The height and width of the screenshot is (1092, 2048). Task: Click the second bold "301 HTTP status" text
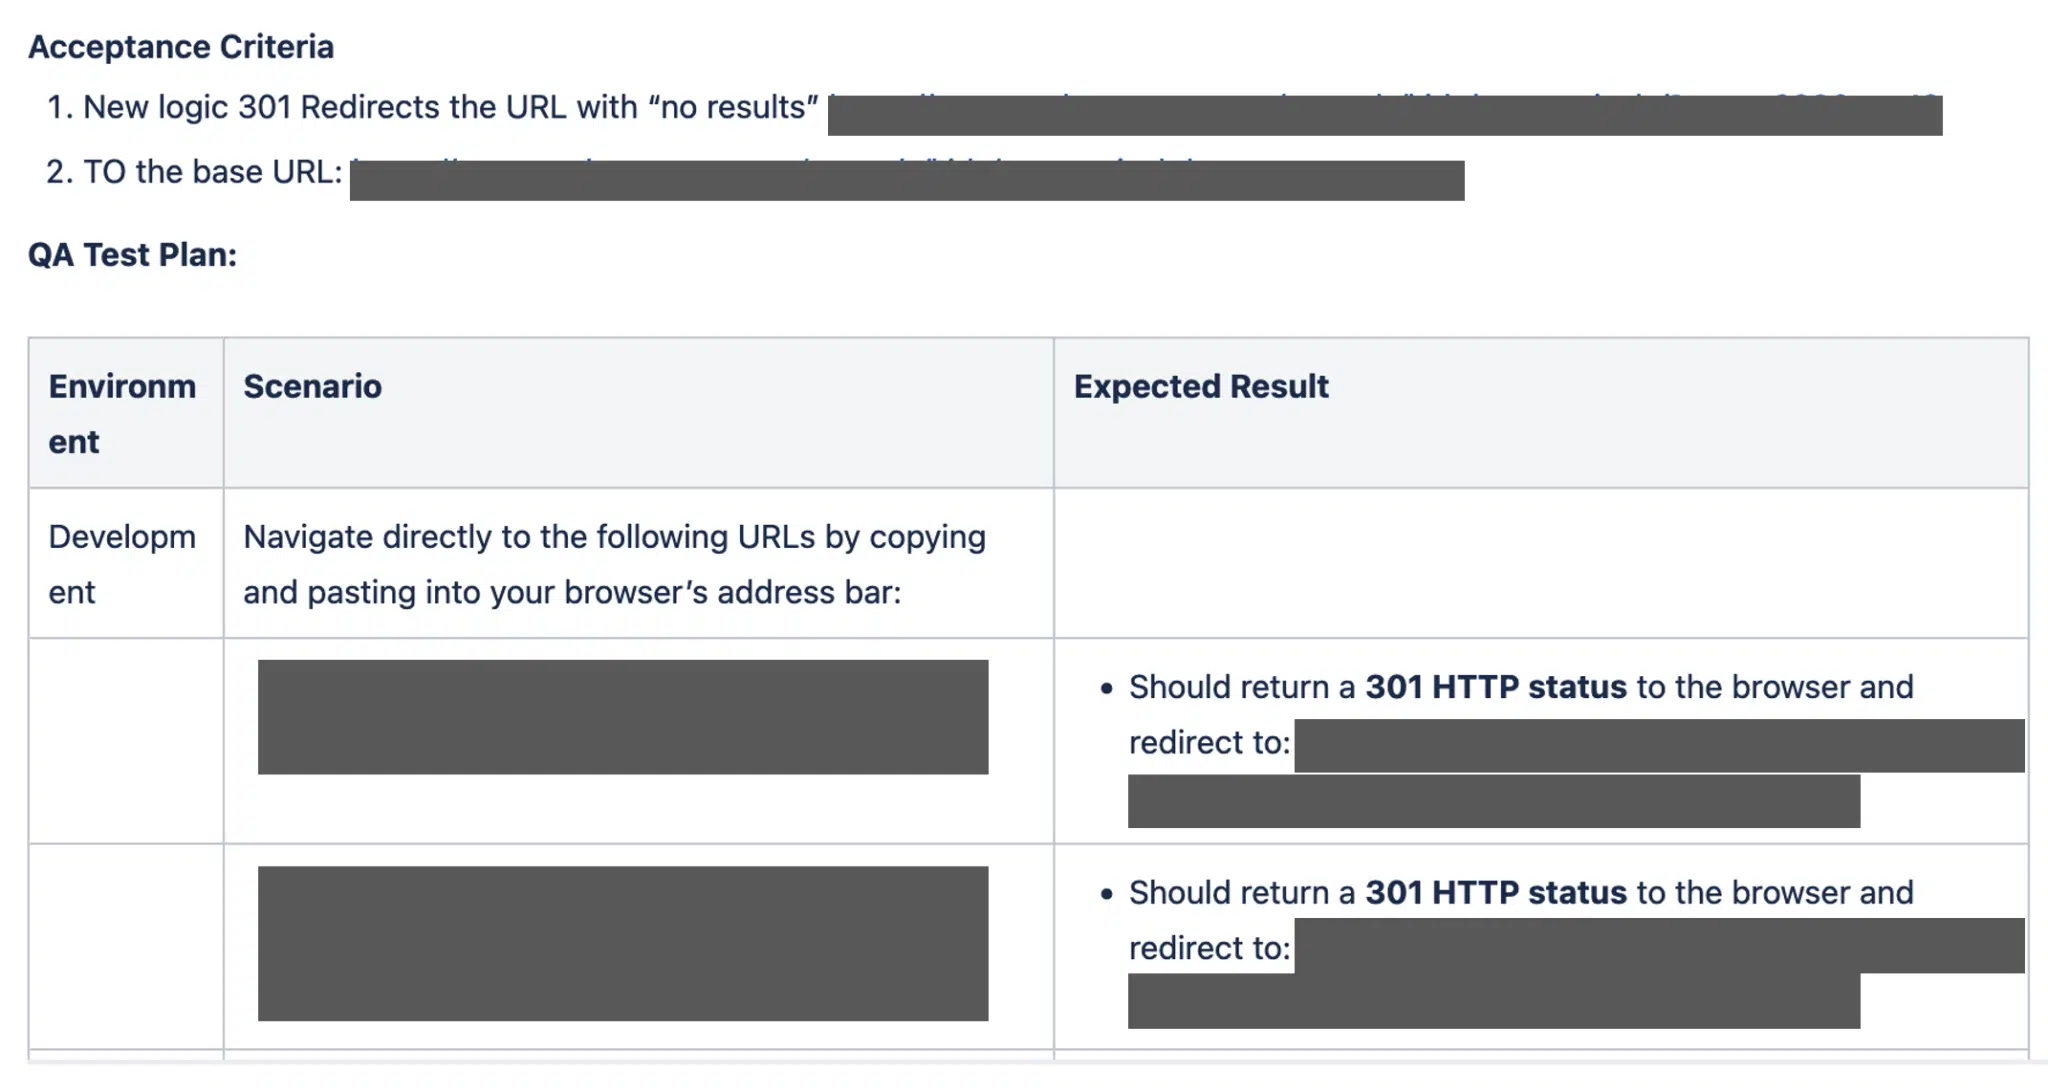(1496, 892)
